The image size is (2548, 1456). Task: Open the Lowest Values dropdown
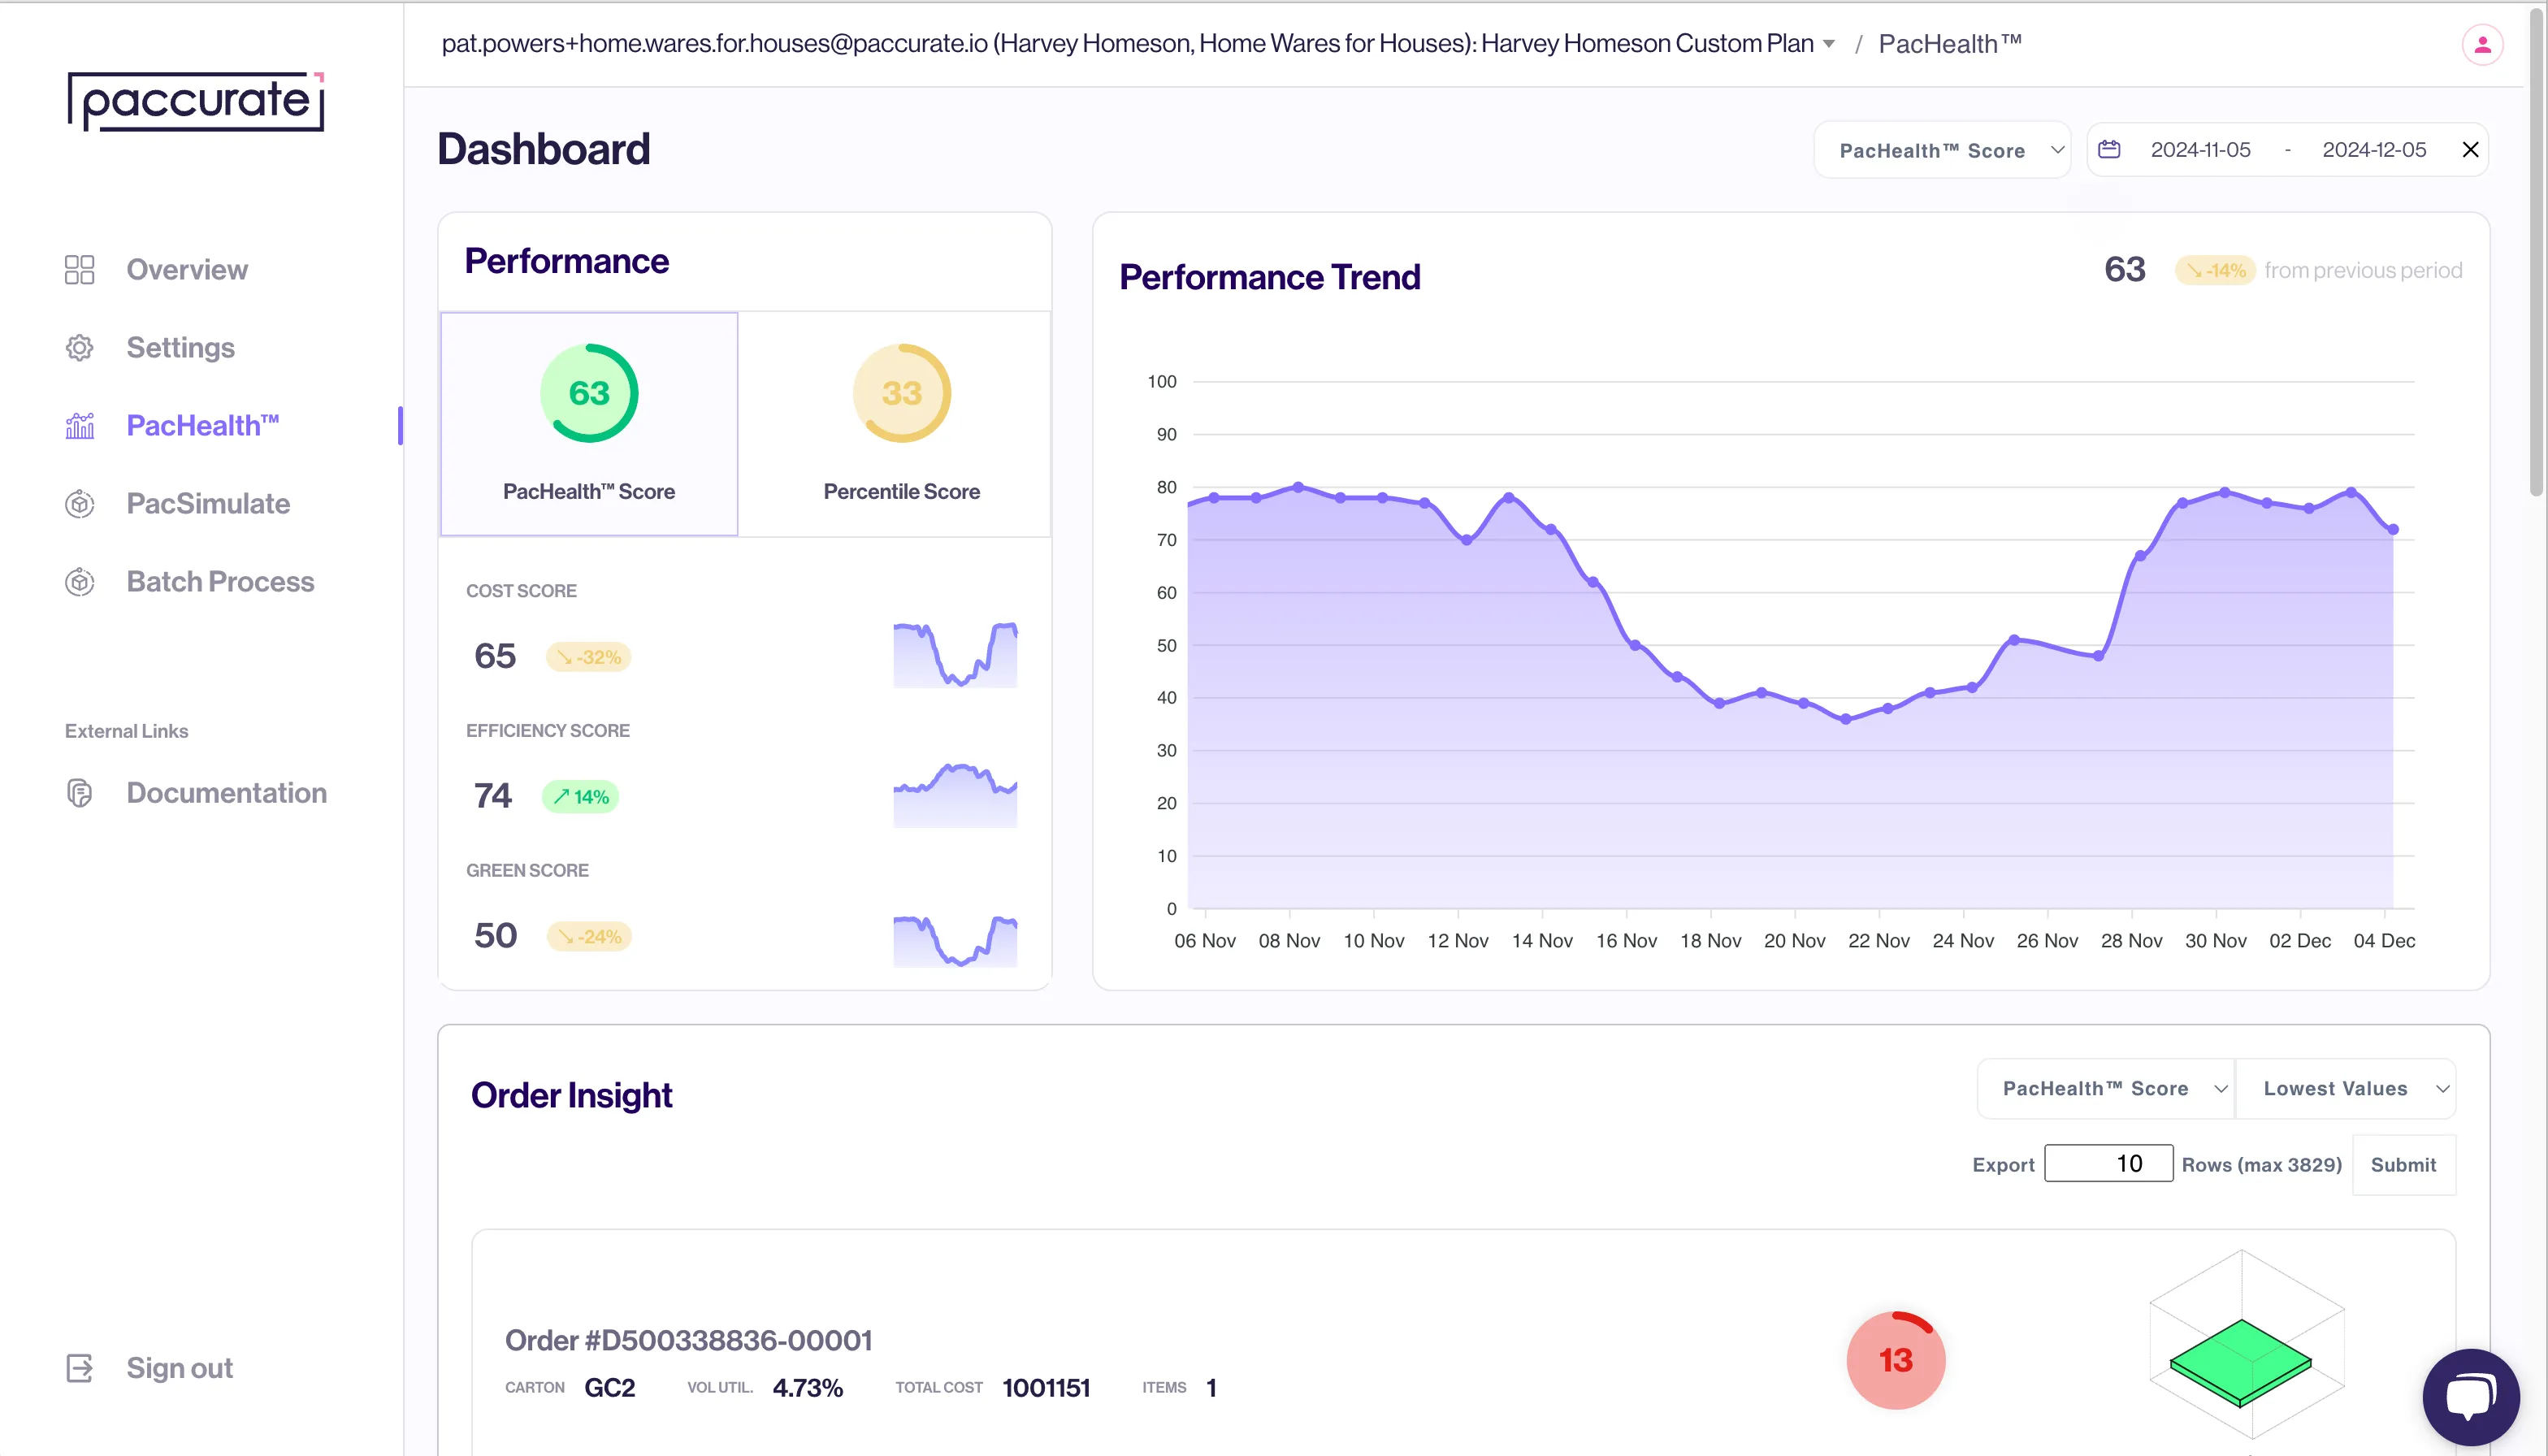2346,1089
